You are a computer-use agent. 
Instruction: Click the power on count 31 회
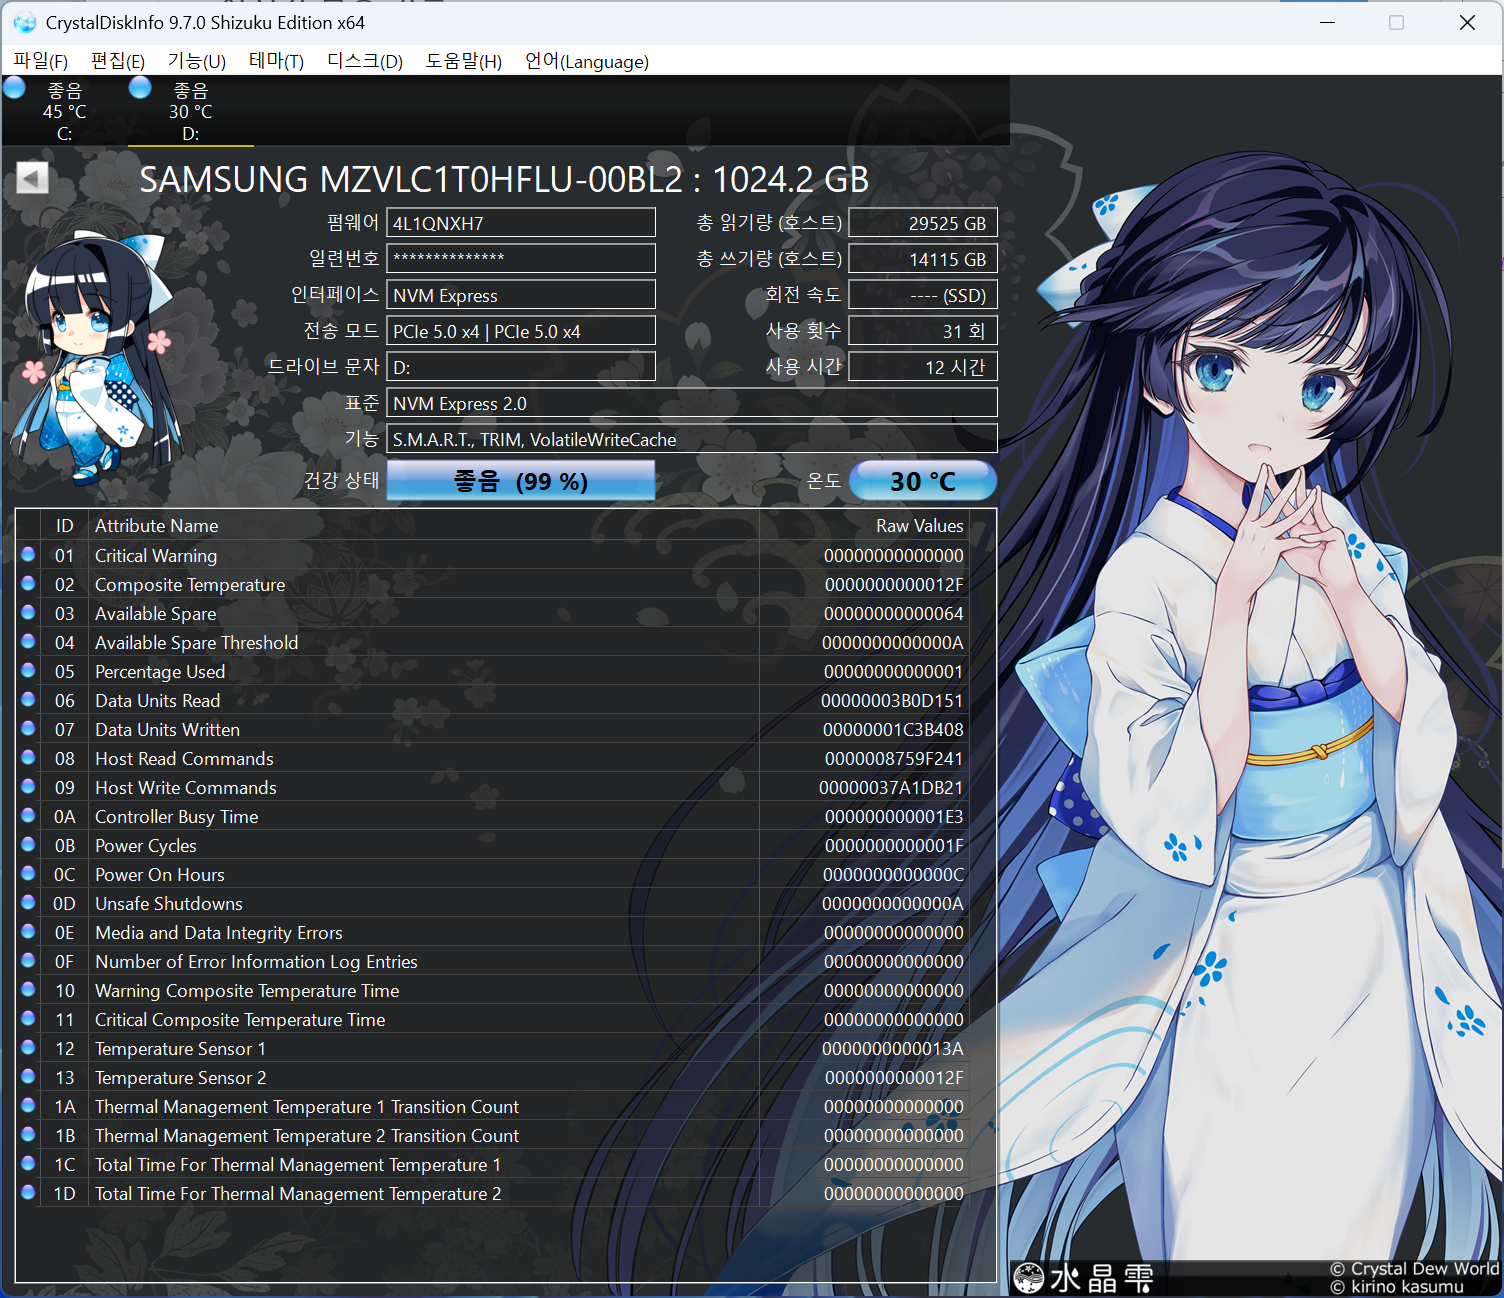[x=923, y=331]
